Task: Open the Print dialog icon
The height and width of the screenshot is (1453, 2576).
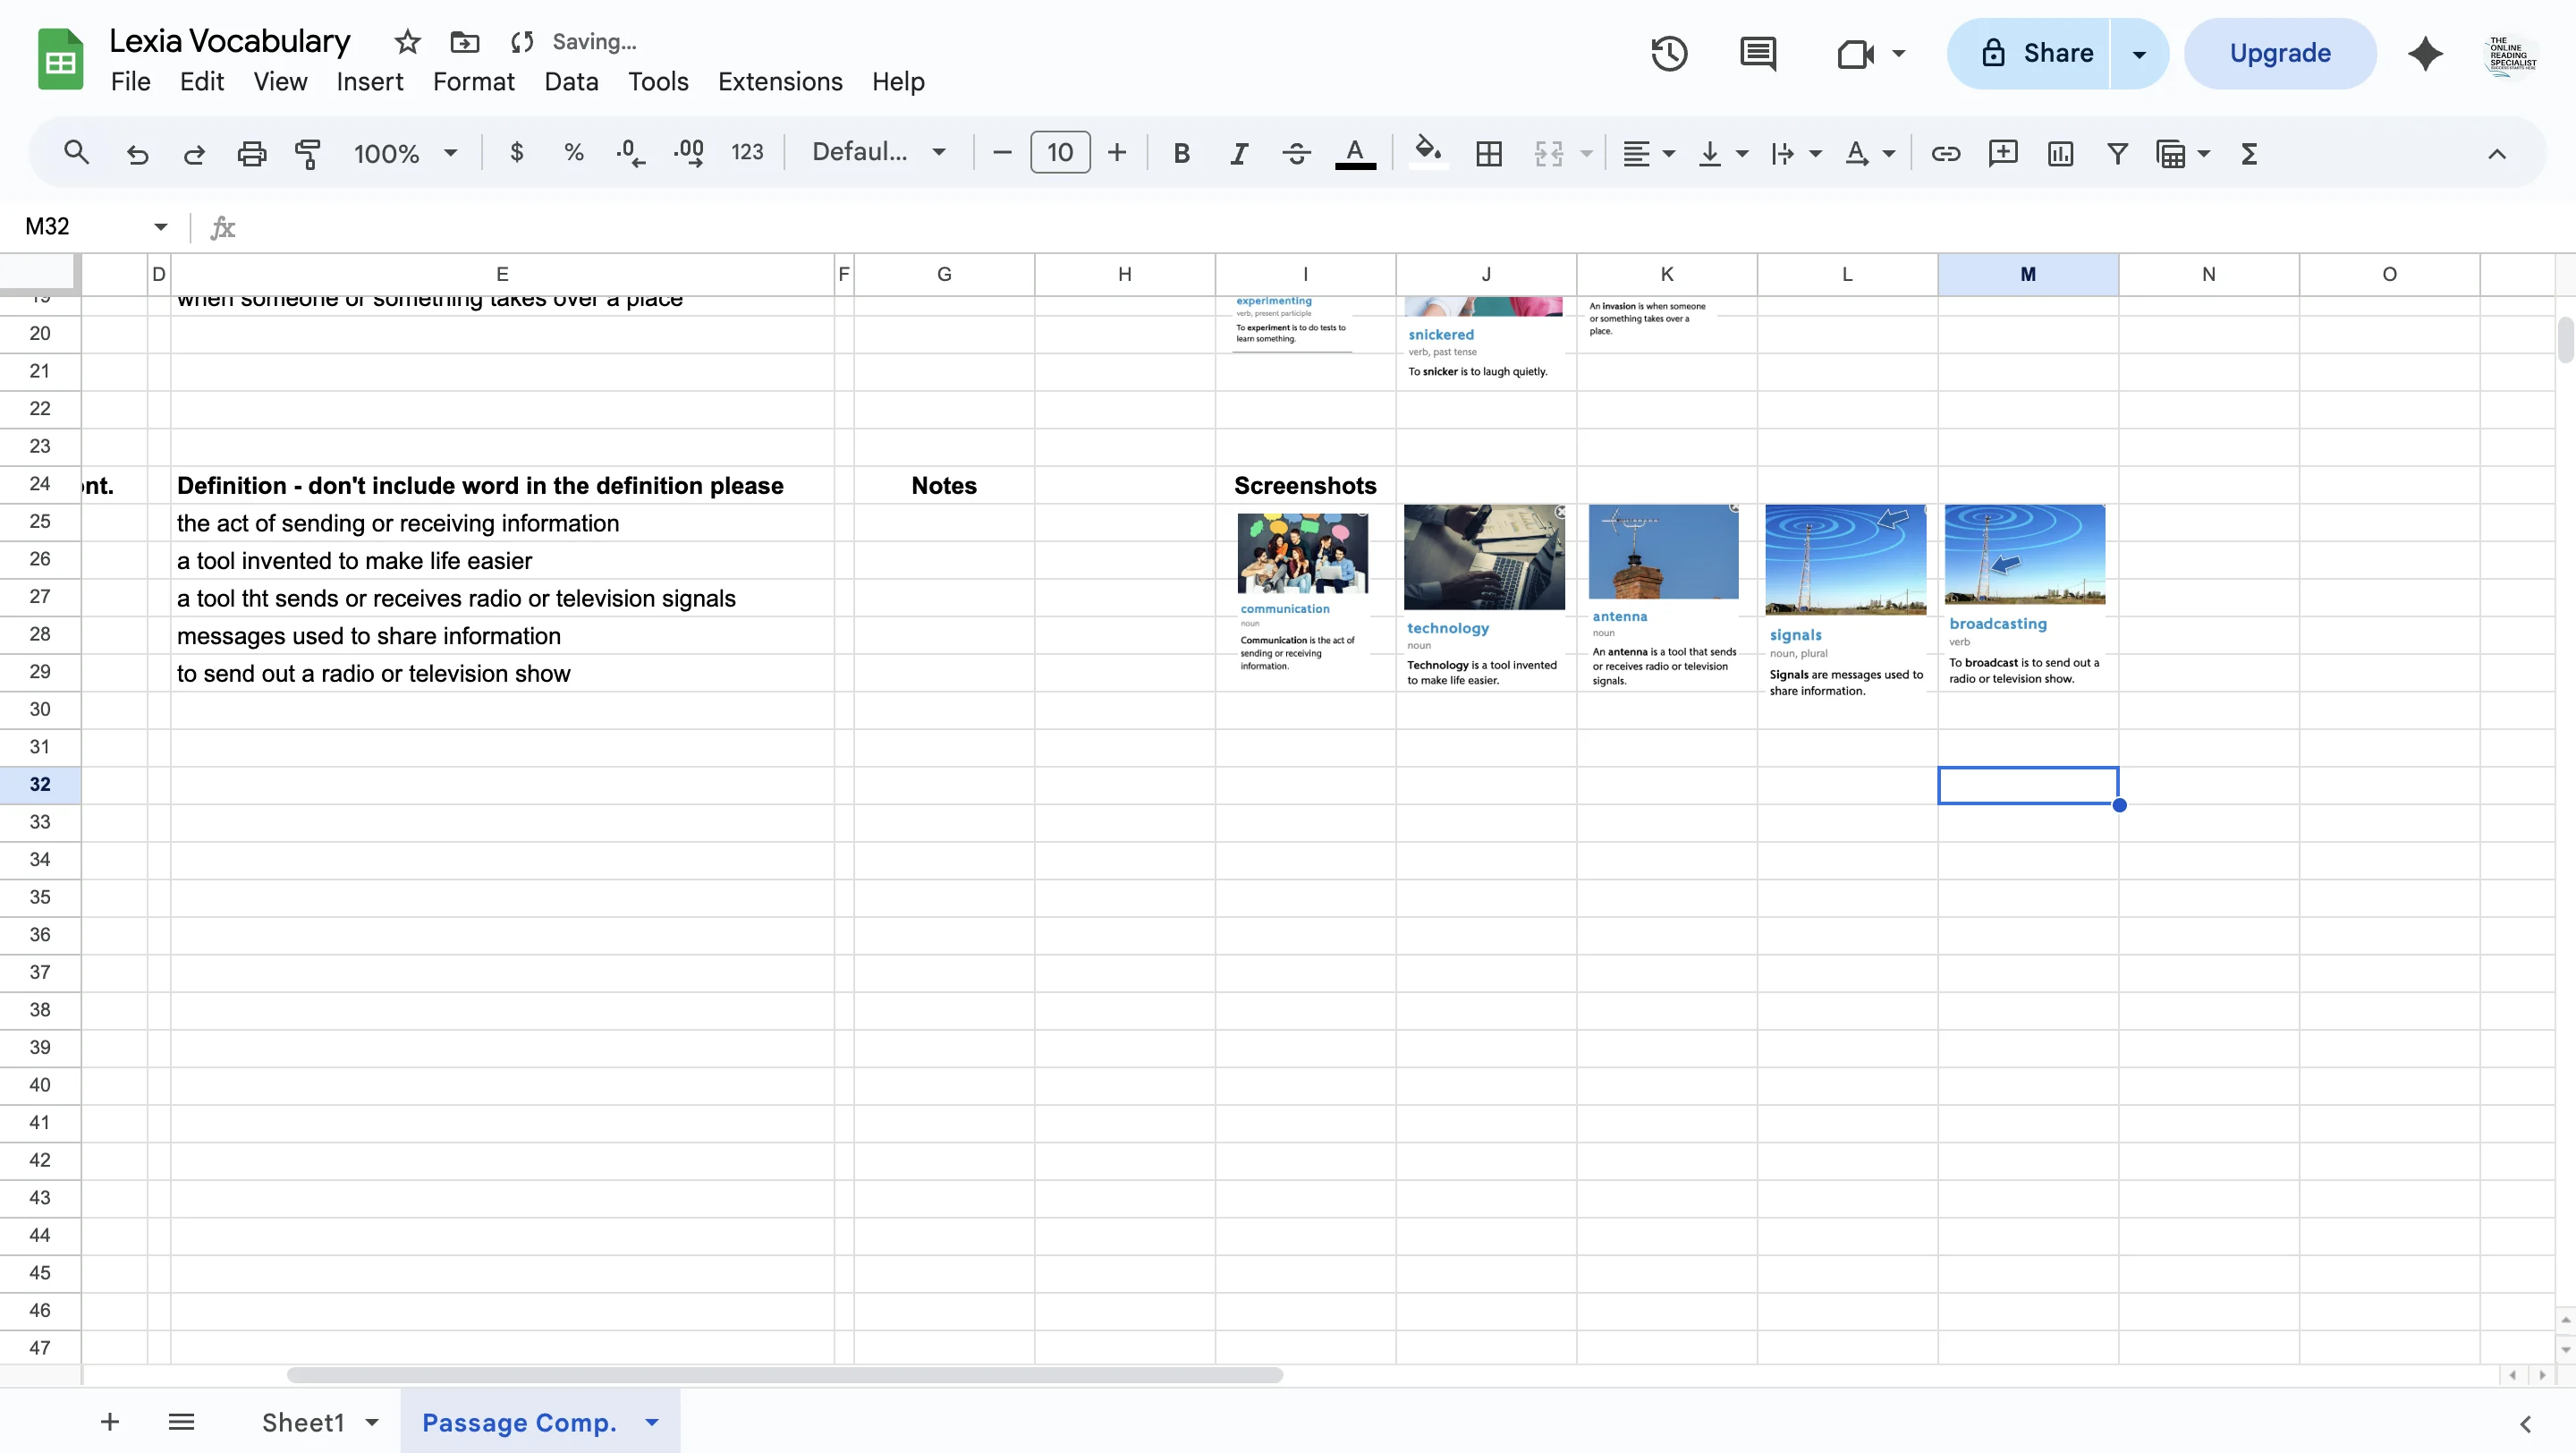Action: click(x=251, y=152)
